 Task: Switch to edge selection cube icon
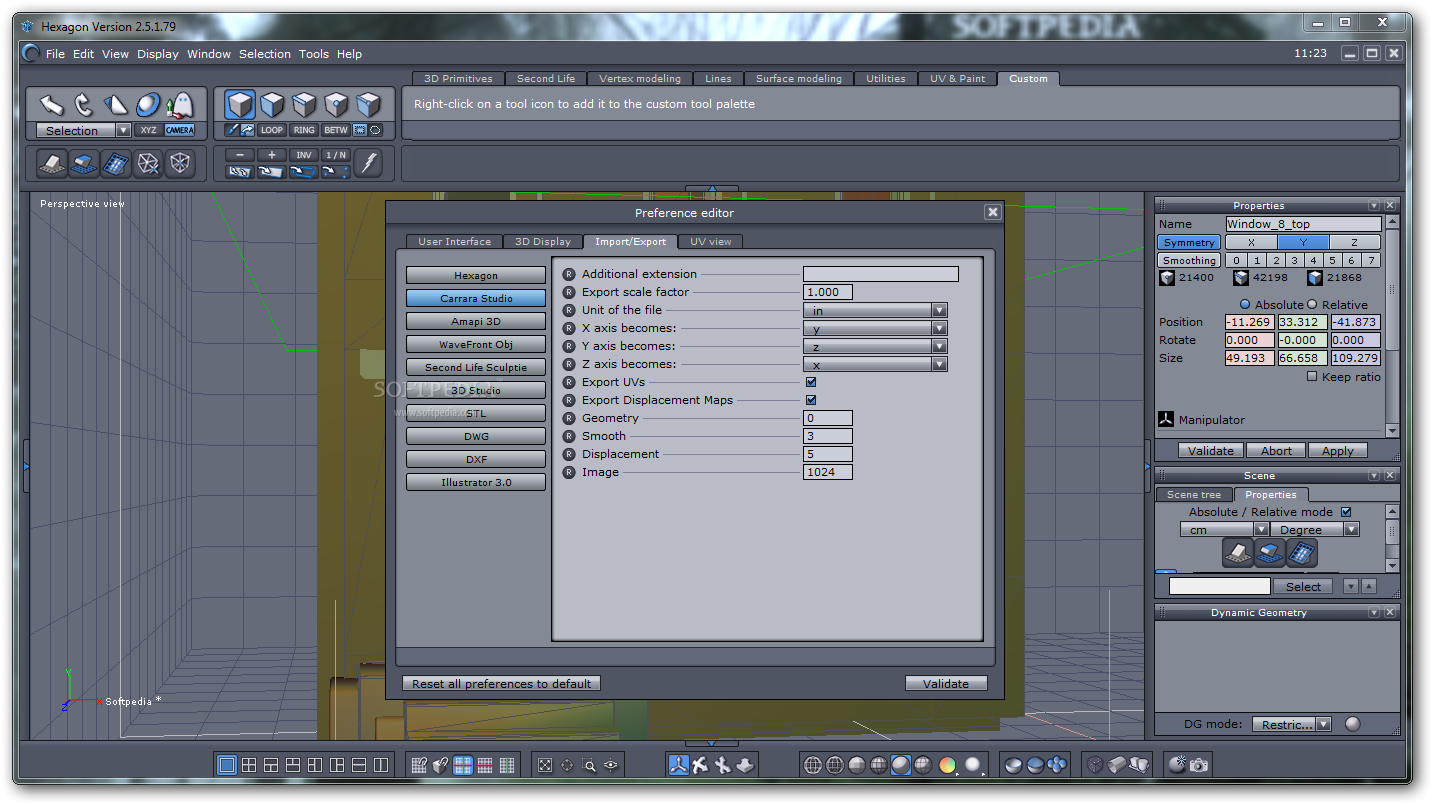305,104
